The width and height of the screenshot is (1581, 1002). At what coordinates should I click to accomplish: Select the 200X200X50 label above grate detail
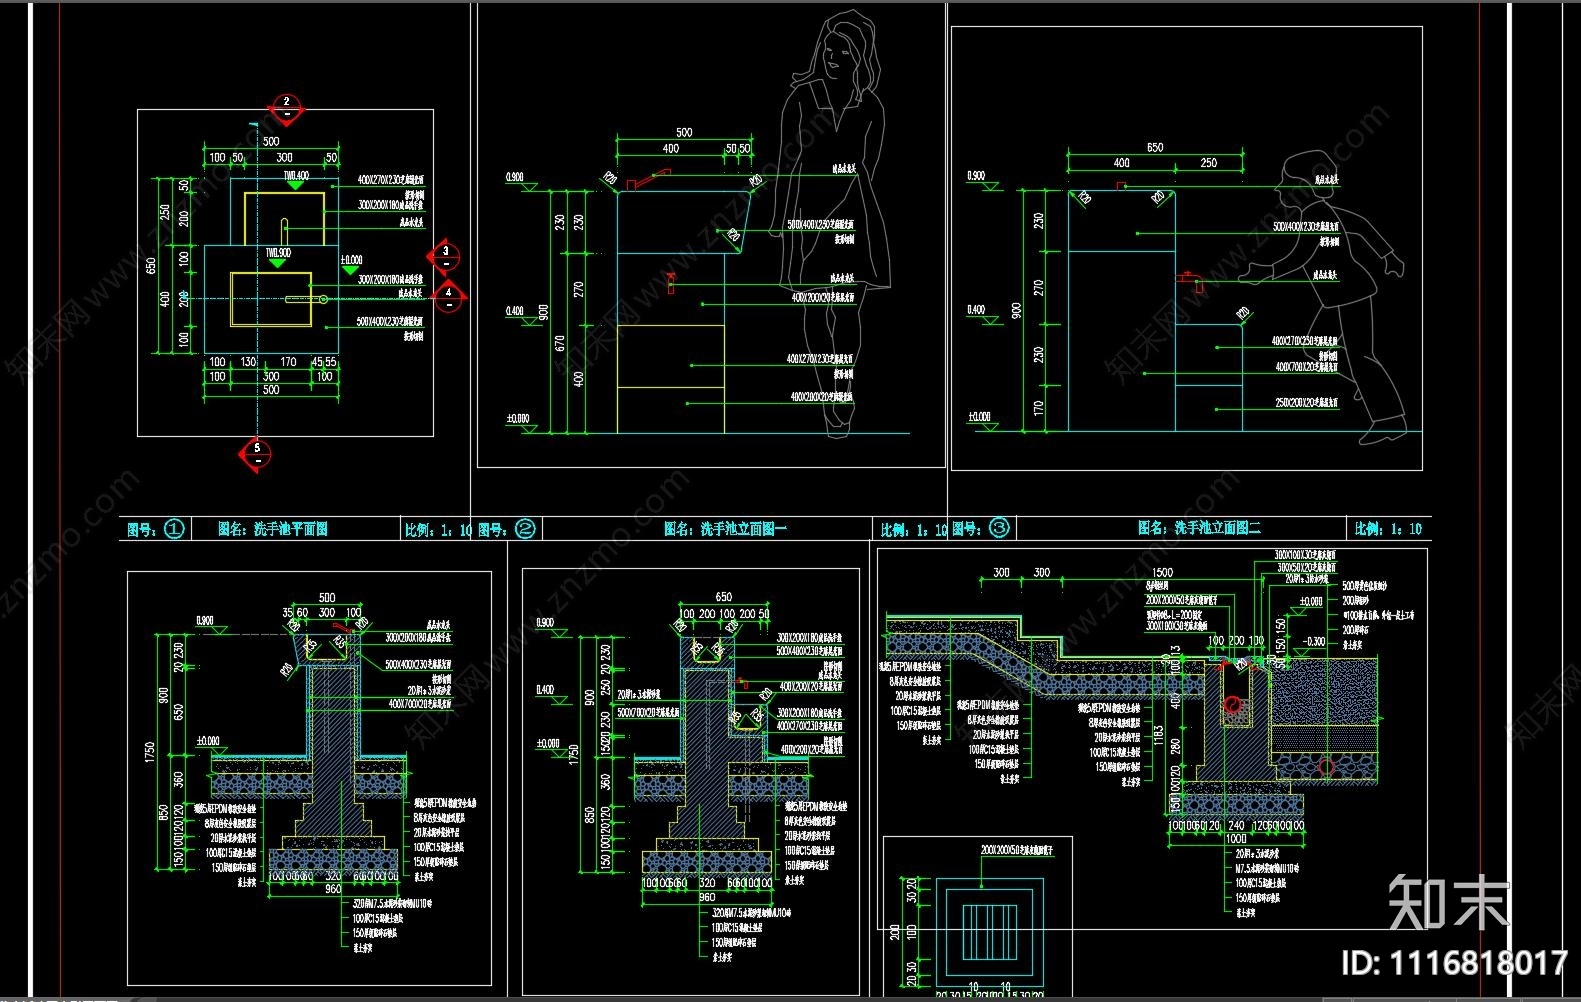[x=1015, y=850]
